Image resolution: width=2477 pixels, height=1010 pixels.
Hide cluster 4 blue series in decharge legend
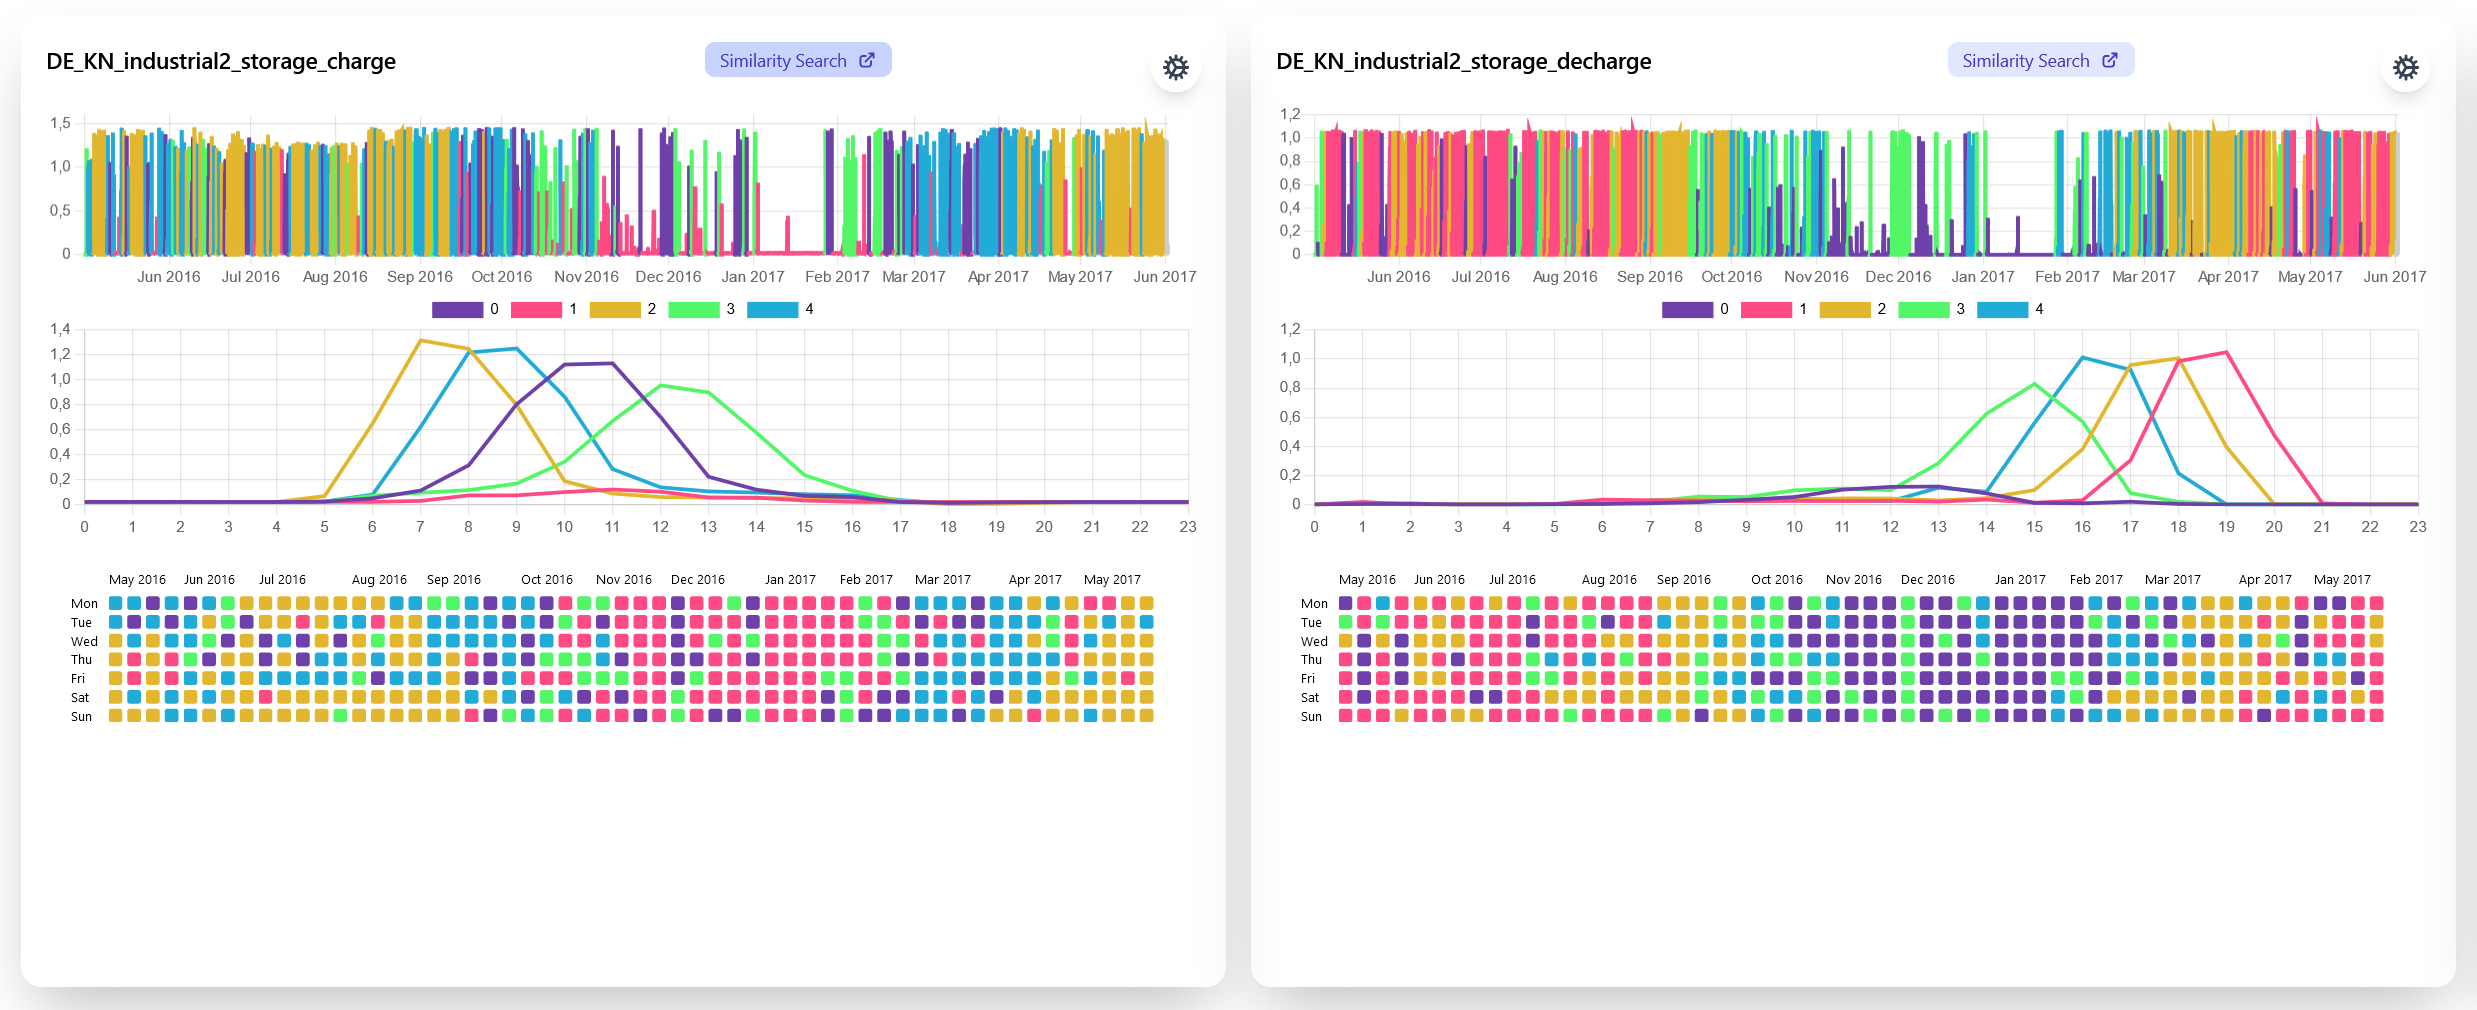click(2002, 310)
